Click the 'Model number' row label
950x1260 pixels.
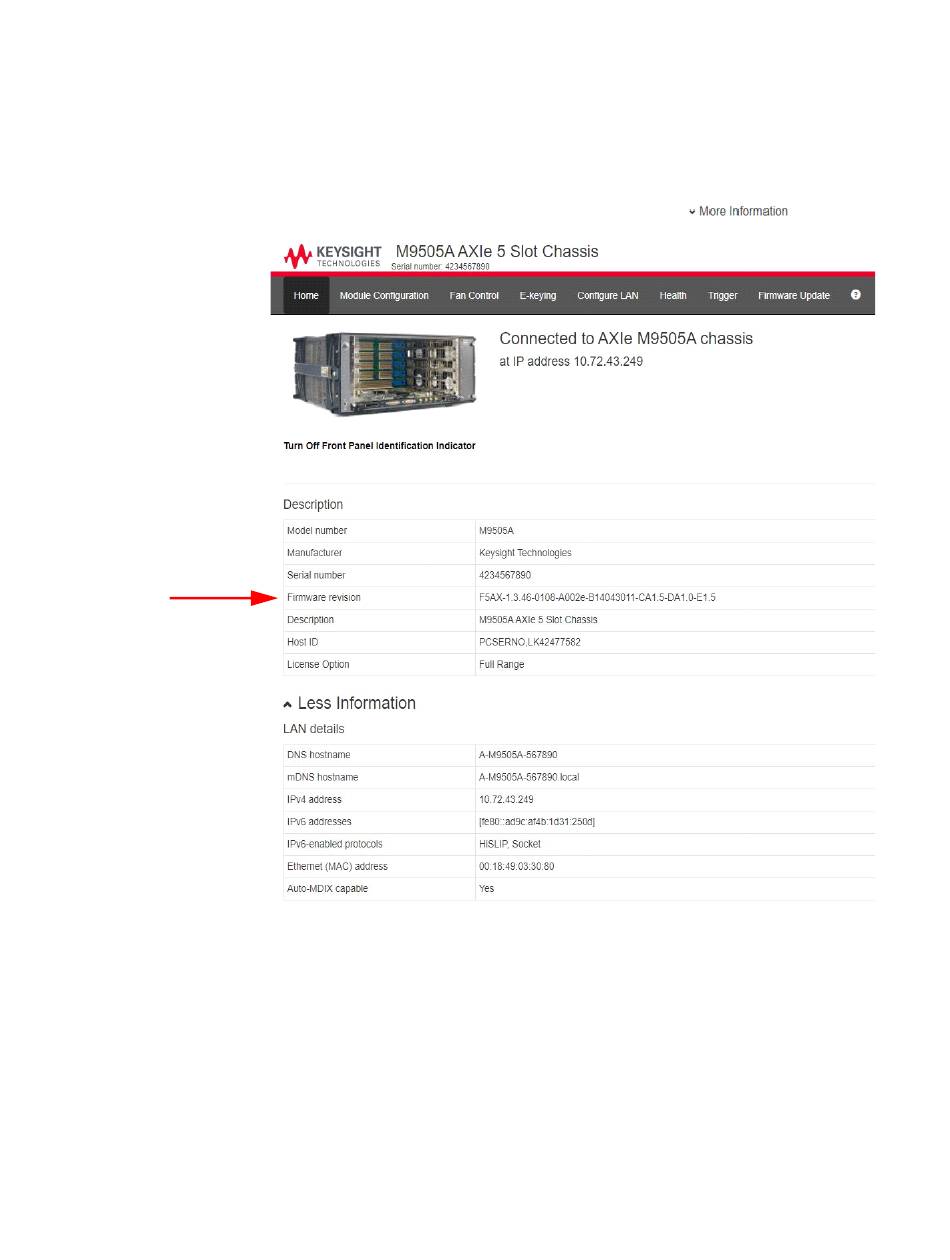[317, 531]
